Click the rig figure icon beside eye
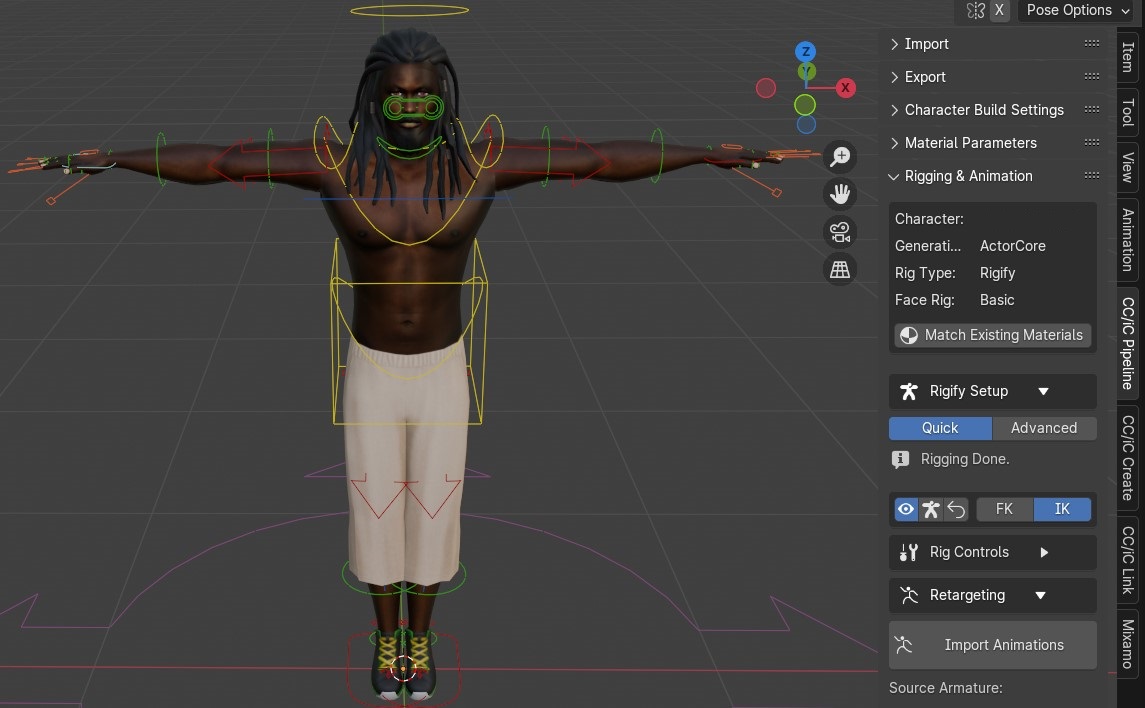The width and height of the screenshot is (1145, 708). (930, 509)
